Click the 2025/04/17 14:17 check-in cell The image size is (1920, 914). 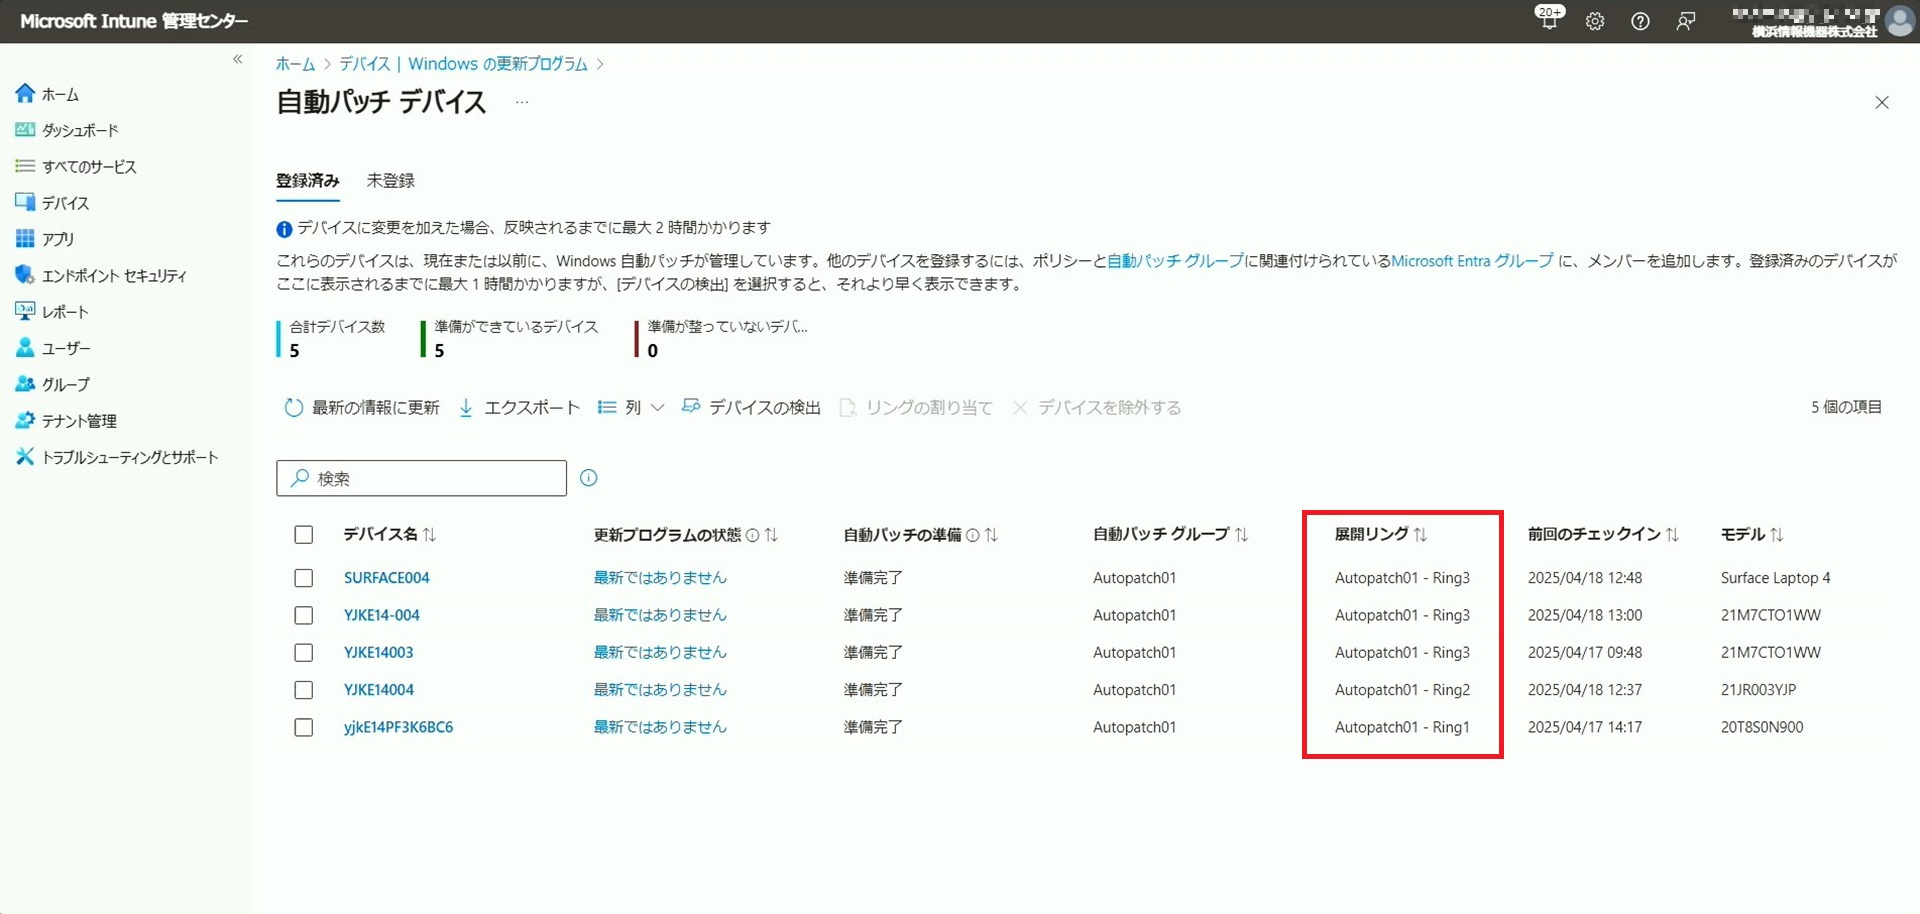(1585, 728)
